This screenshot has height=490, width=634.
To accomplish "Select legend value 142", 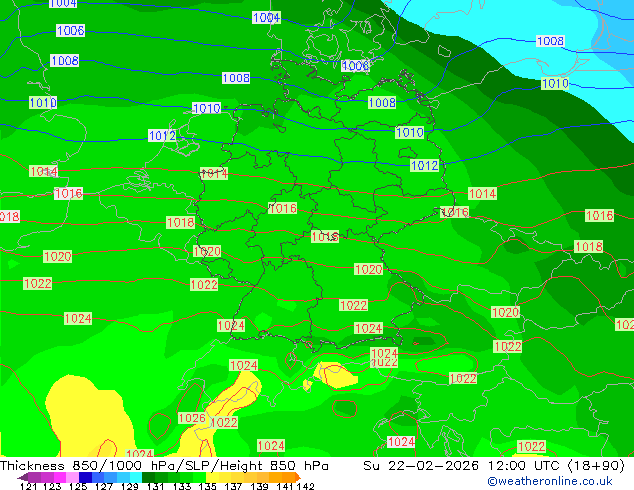I will pyautogui.click(x=306, y=486).
